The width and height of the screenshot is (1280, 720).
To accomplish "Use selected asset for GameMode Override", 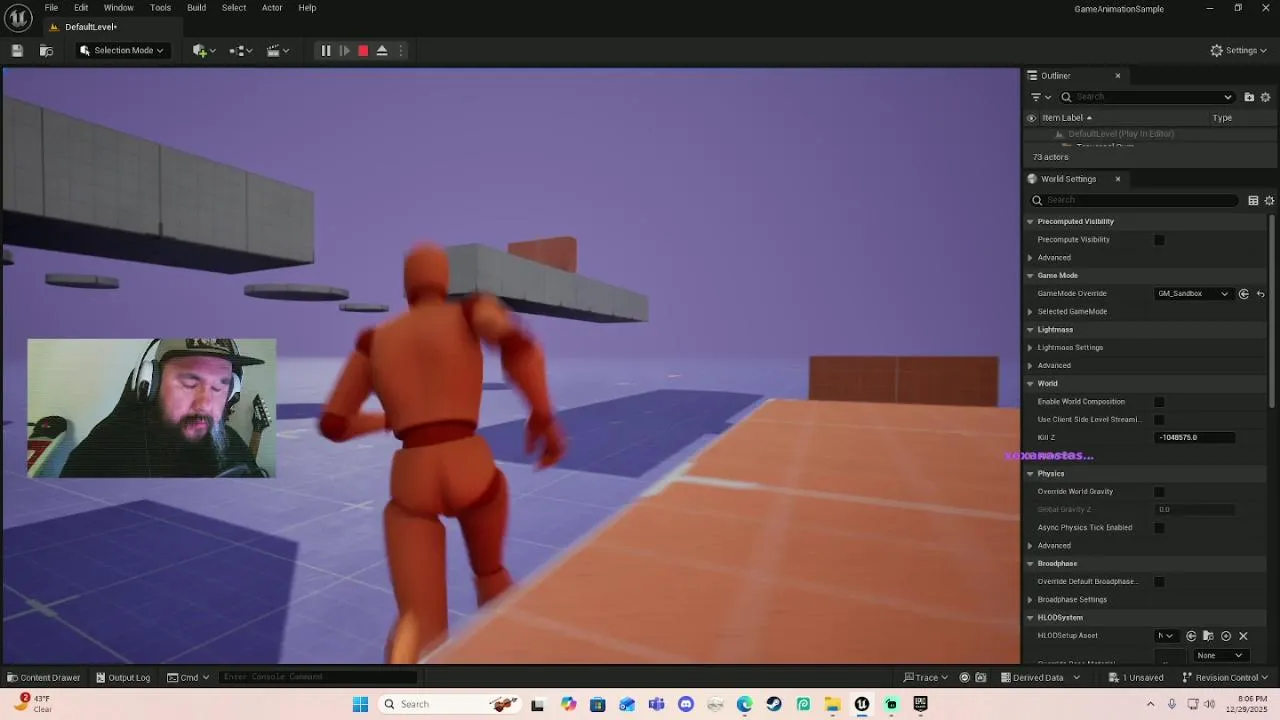I will pos(1244,294).
